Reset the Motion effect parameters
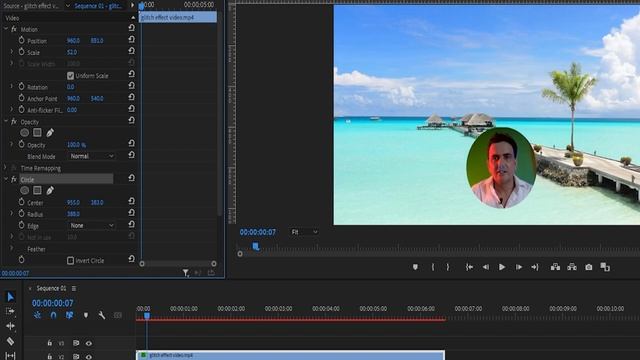 [131, 28]
